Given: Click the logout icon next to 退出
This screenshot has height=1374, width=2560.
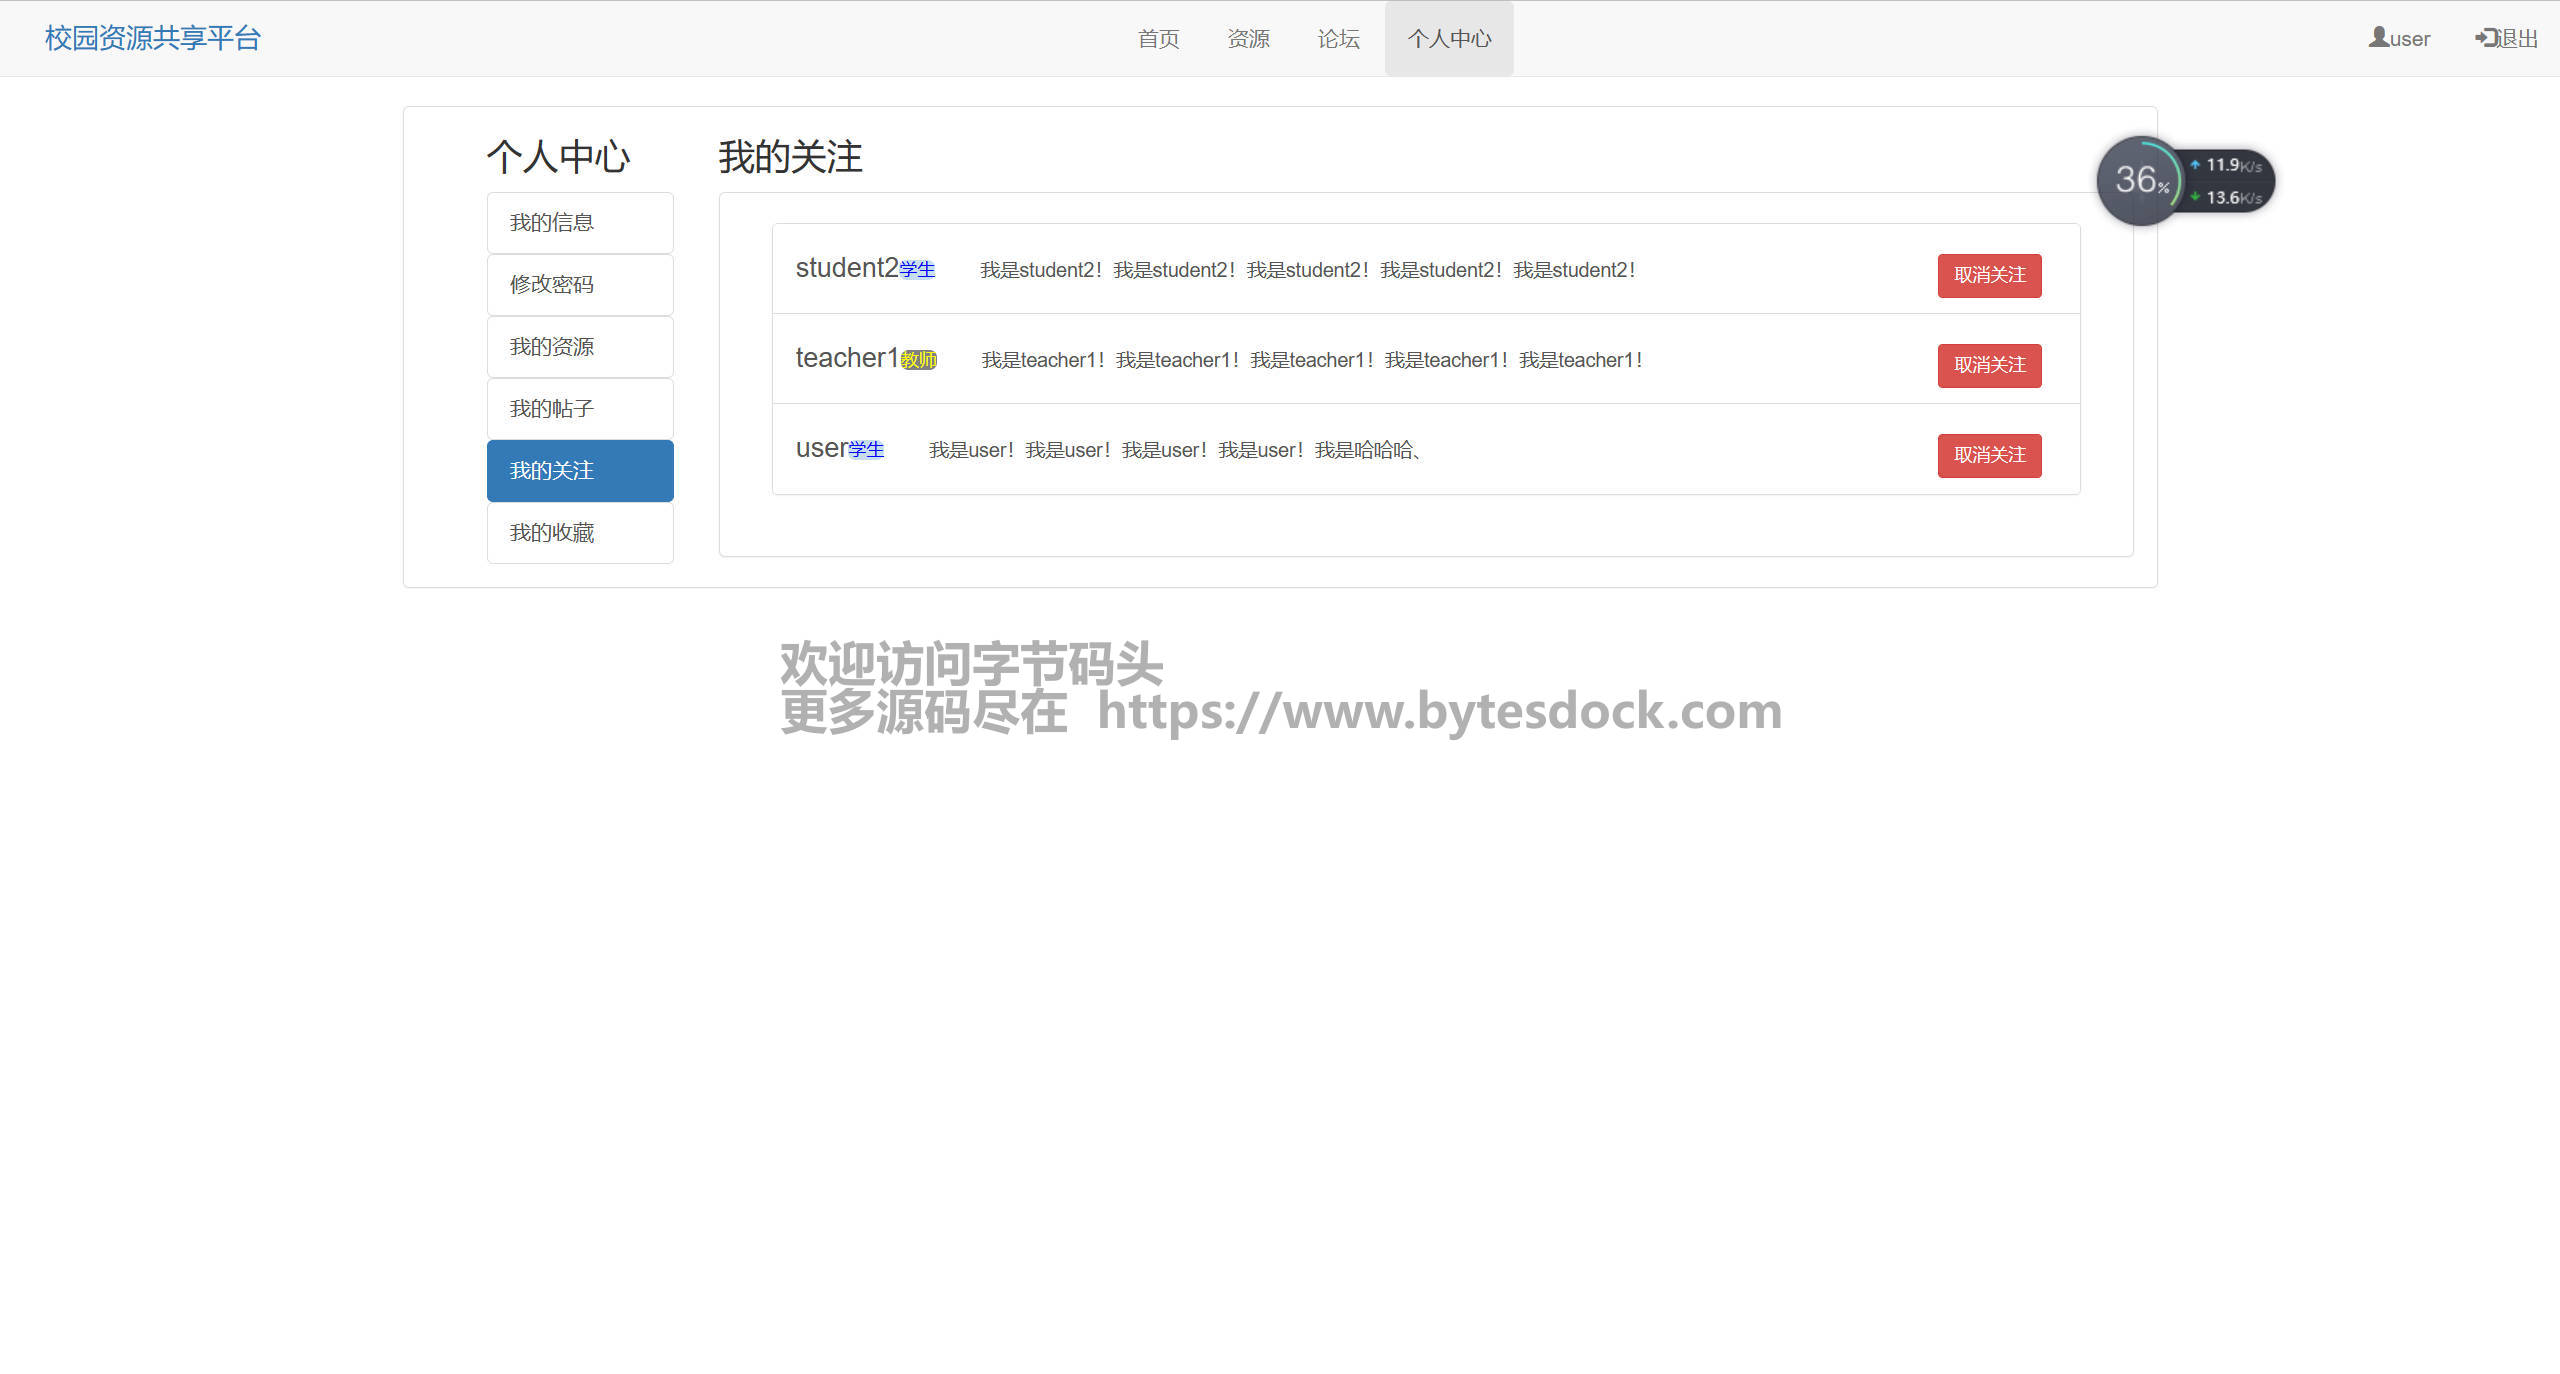Looking at the screenshot, I should pyautogui.click(x=2486, y=38).
